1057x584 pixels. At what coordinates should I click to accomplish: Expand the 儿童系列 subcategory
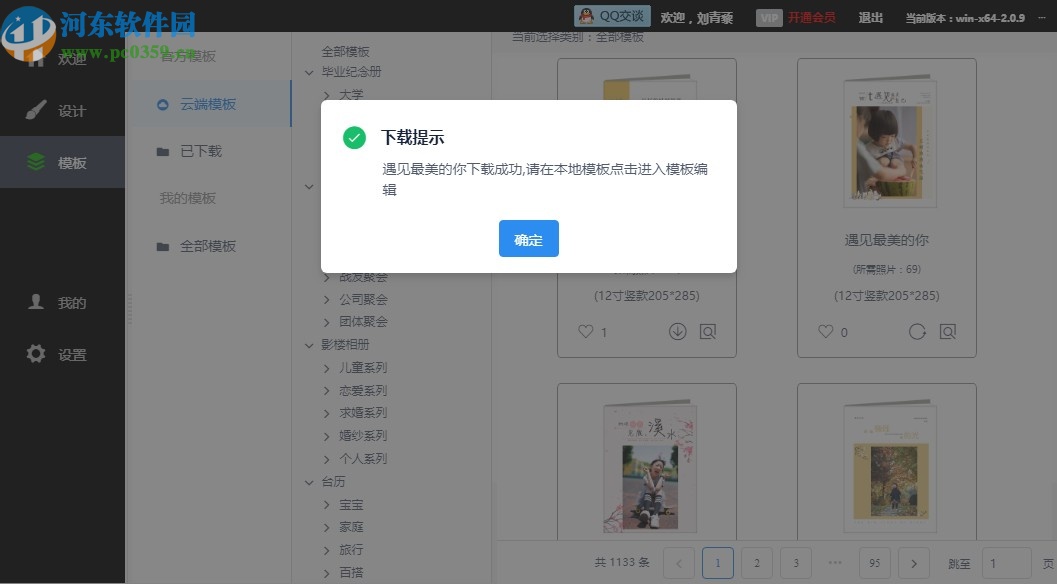tap(324, 367)
